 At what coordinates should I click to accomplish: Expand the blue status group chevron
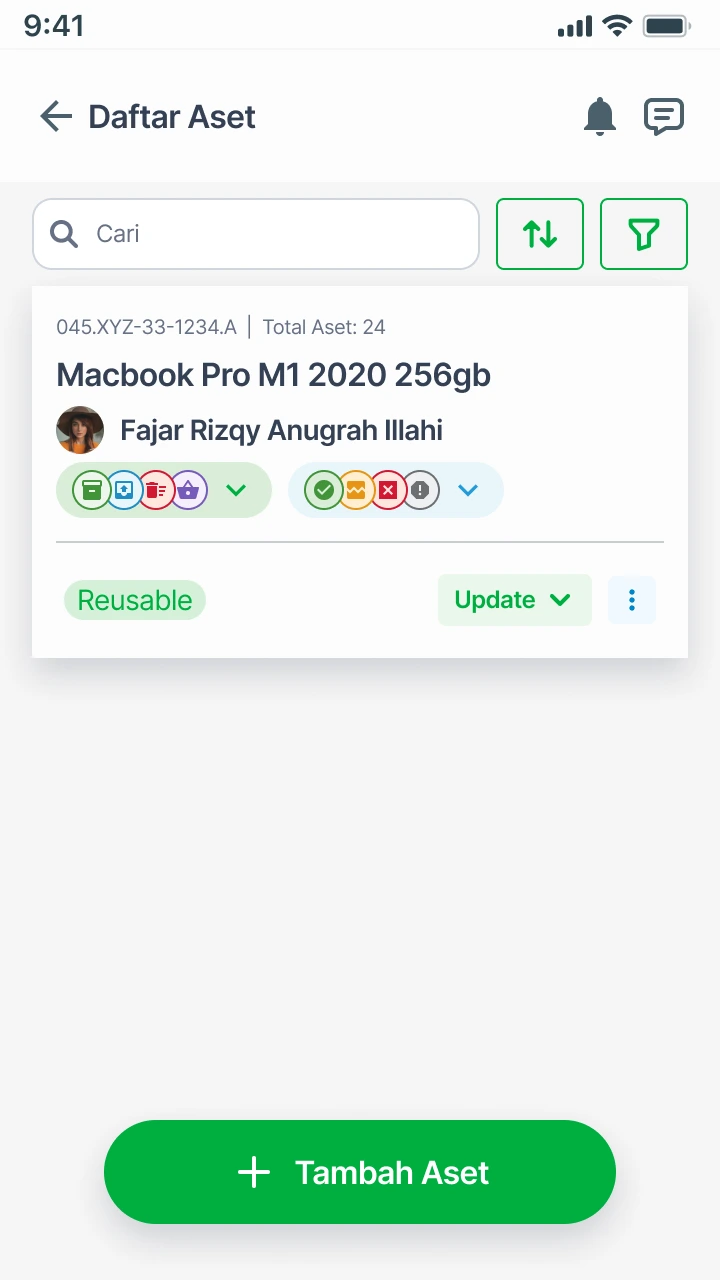[x=468, y=490]
